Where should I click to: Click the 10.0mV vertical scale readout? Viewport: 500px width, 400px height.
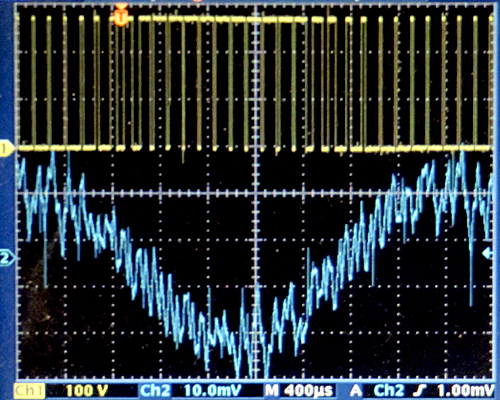coord(213,390)
